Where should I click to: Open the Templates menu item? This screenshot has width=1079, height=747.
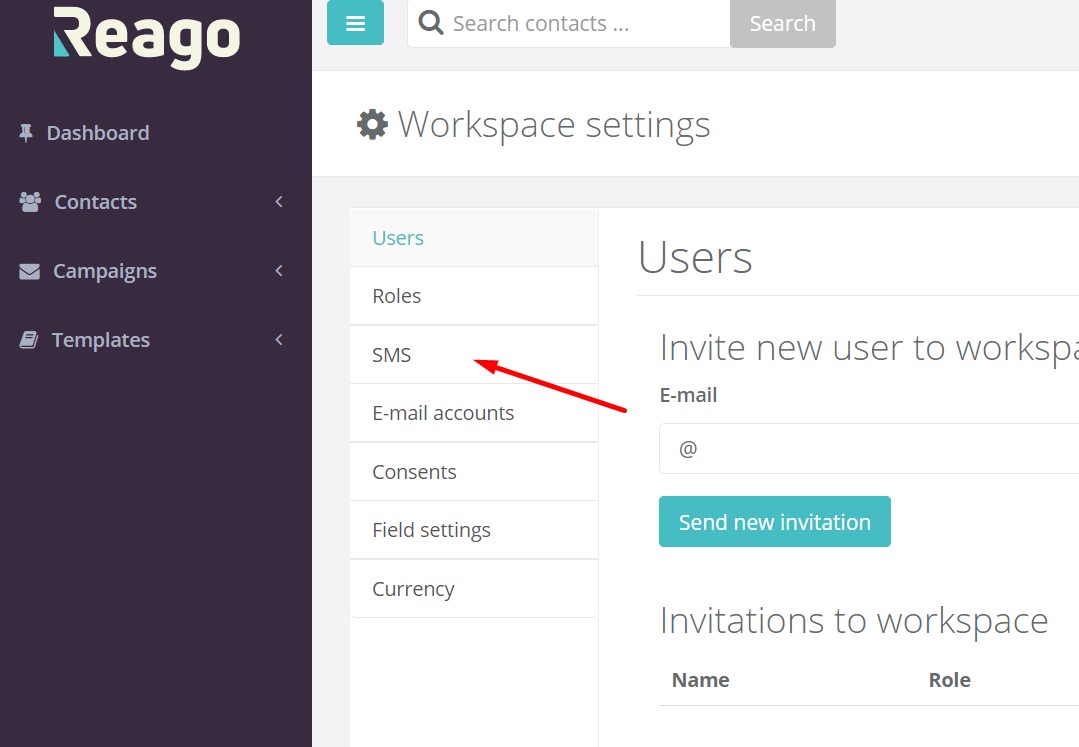tap(100, 340)
